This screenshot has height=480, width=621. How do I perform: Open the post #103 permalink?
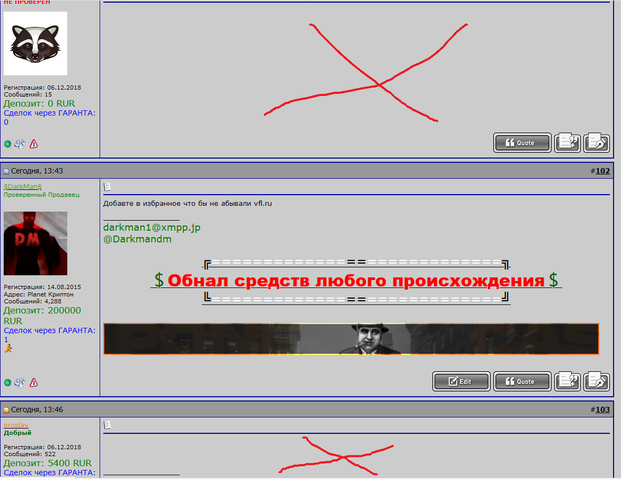[x=601, y=410]
